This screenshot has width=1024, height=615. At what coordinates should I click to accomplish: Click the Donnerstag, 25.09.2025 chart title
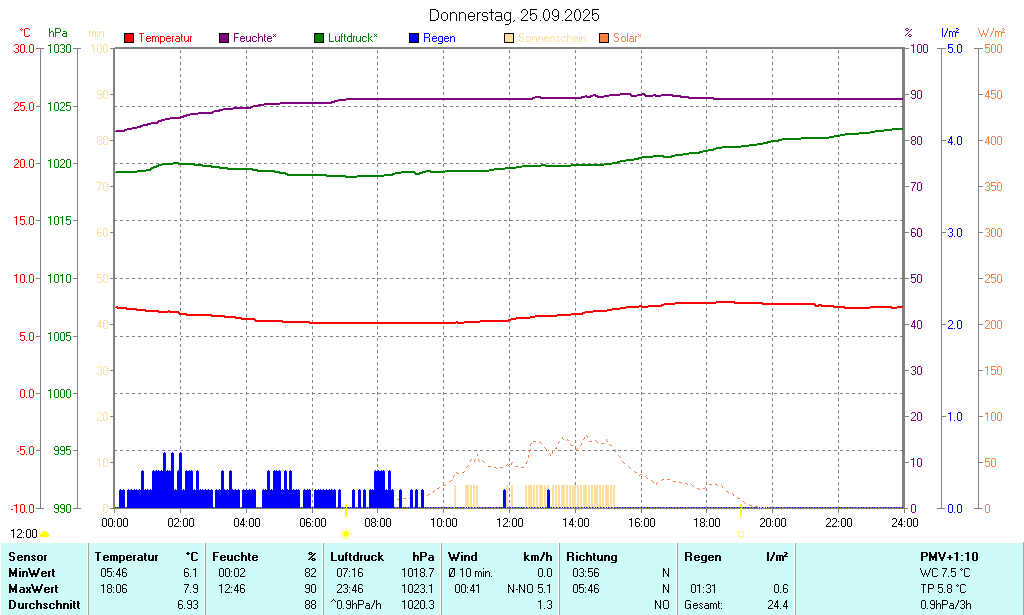pos(515,15)
